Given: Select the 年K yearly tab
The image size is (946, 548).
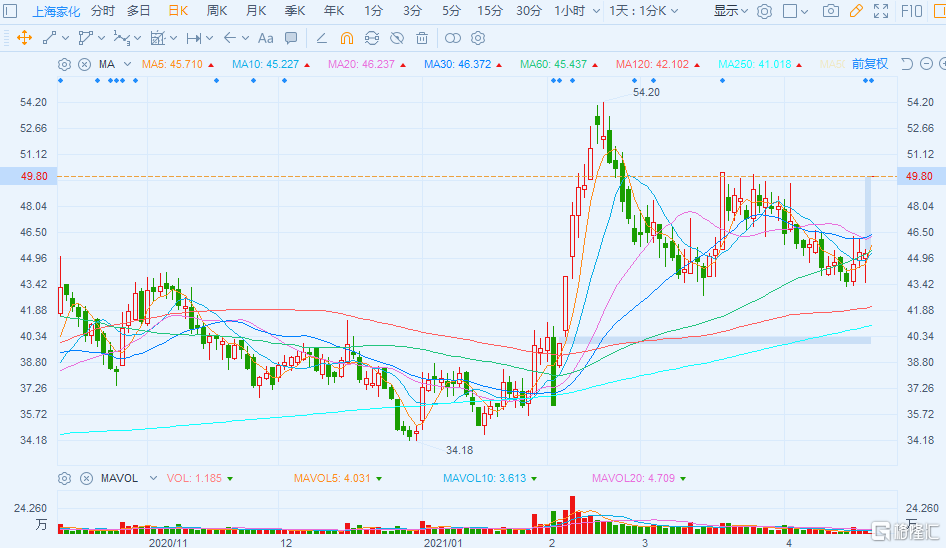Looking at the screenshot, I should point(334,11).
